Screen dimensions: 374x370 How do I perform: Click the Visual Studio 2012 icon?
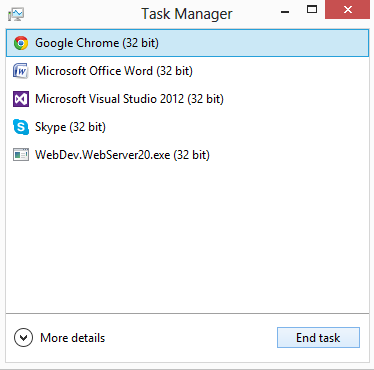coord(21,99)
